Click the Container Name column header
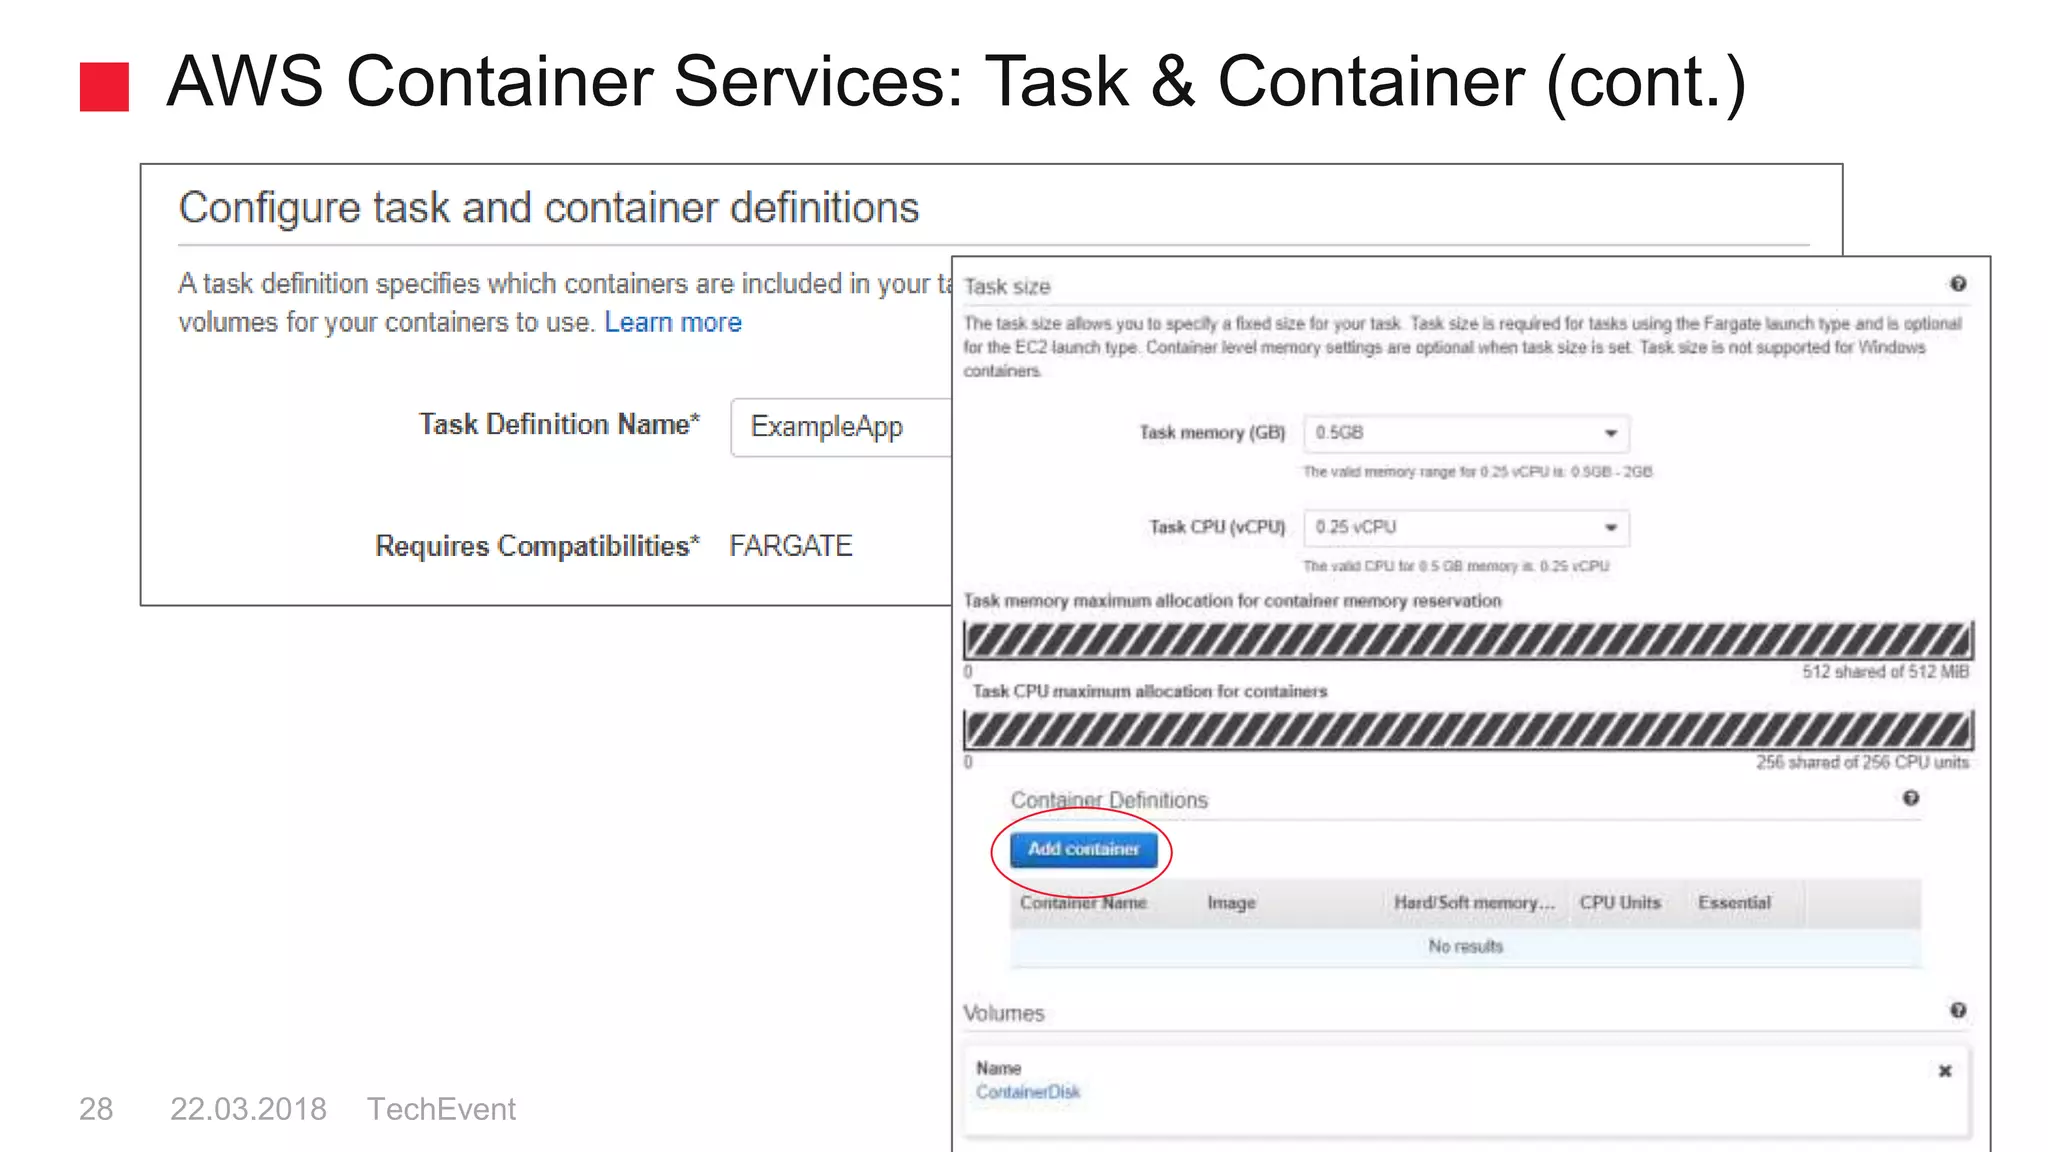 point(1083,902)
